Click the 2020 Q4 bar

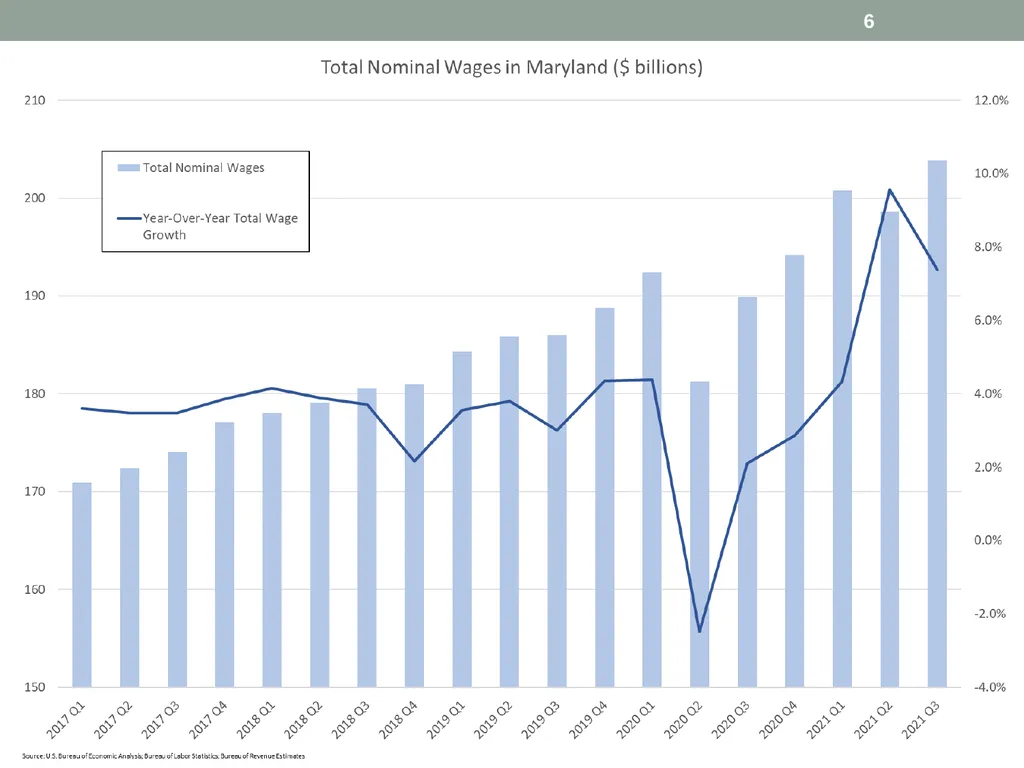(x=795, y=471)
